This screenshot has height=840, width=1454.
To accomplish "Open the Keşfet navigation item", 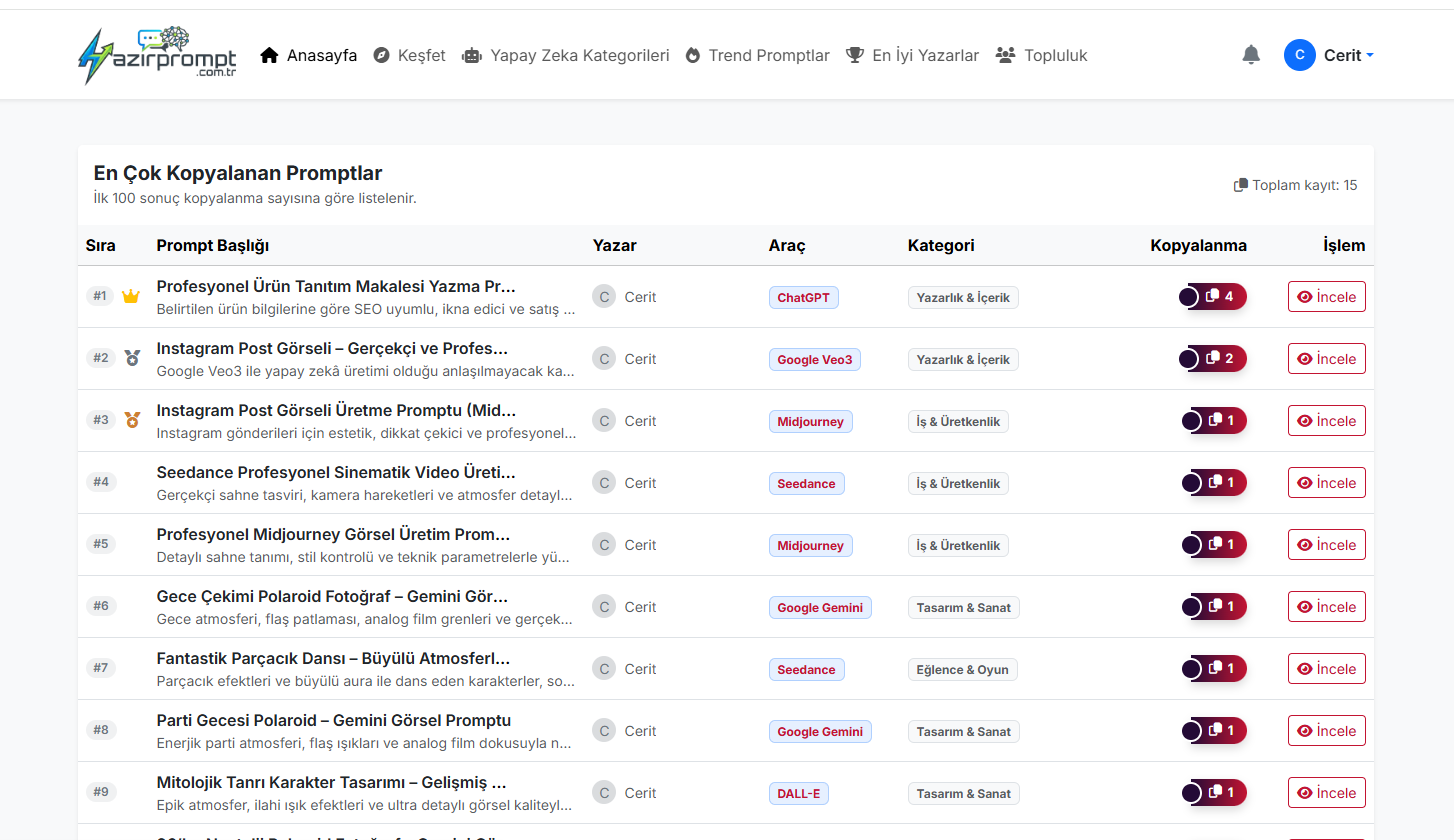I will [x=409, y=55].
